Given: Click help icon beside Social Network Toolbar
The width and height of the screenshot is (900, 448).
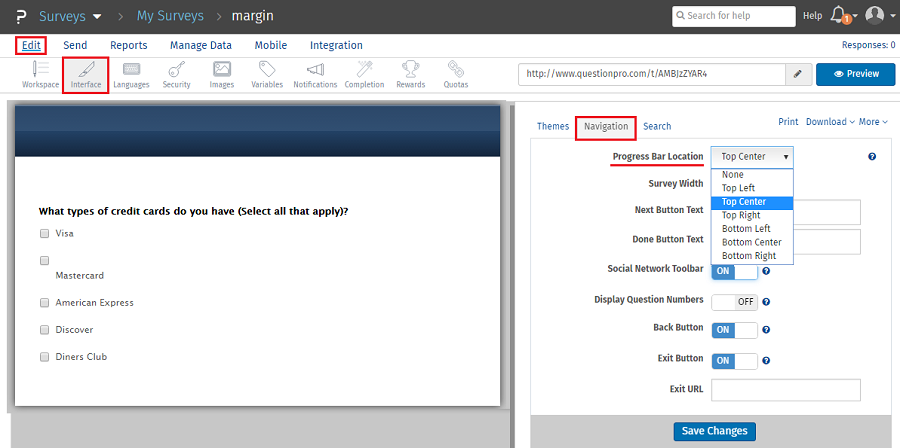Looking at the screenshot, I should tap(766, 271).
